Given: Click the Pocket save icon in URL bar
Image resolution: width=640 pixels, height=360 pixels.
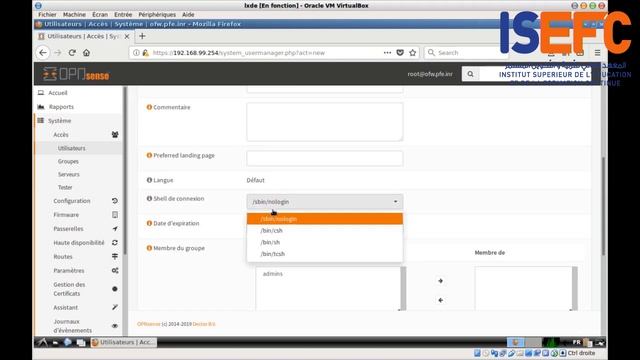Looking at the screenshot, I should point(400,53).
